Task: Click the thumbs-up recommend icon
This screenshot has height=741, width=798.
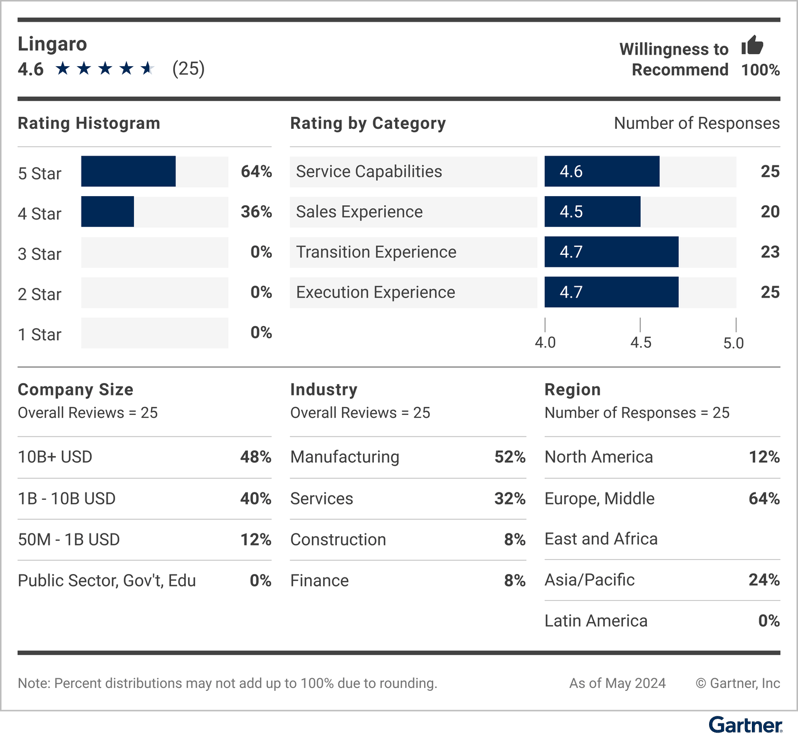Action: coord(752,45)
